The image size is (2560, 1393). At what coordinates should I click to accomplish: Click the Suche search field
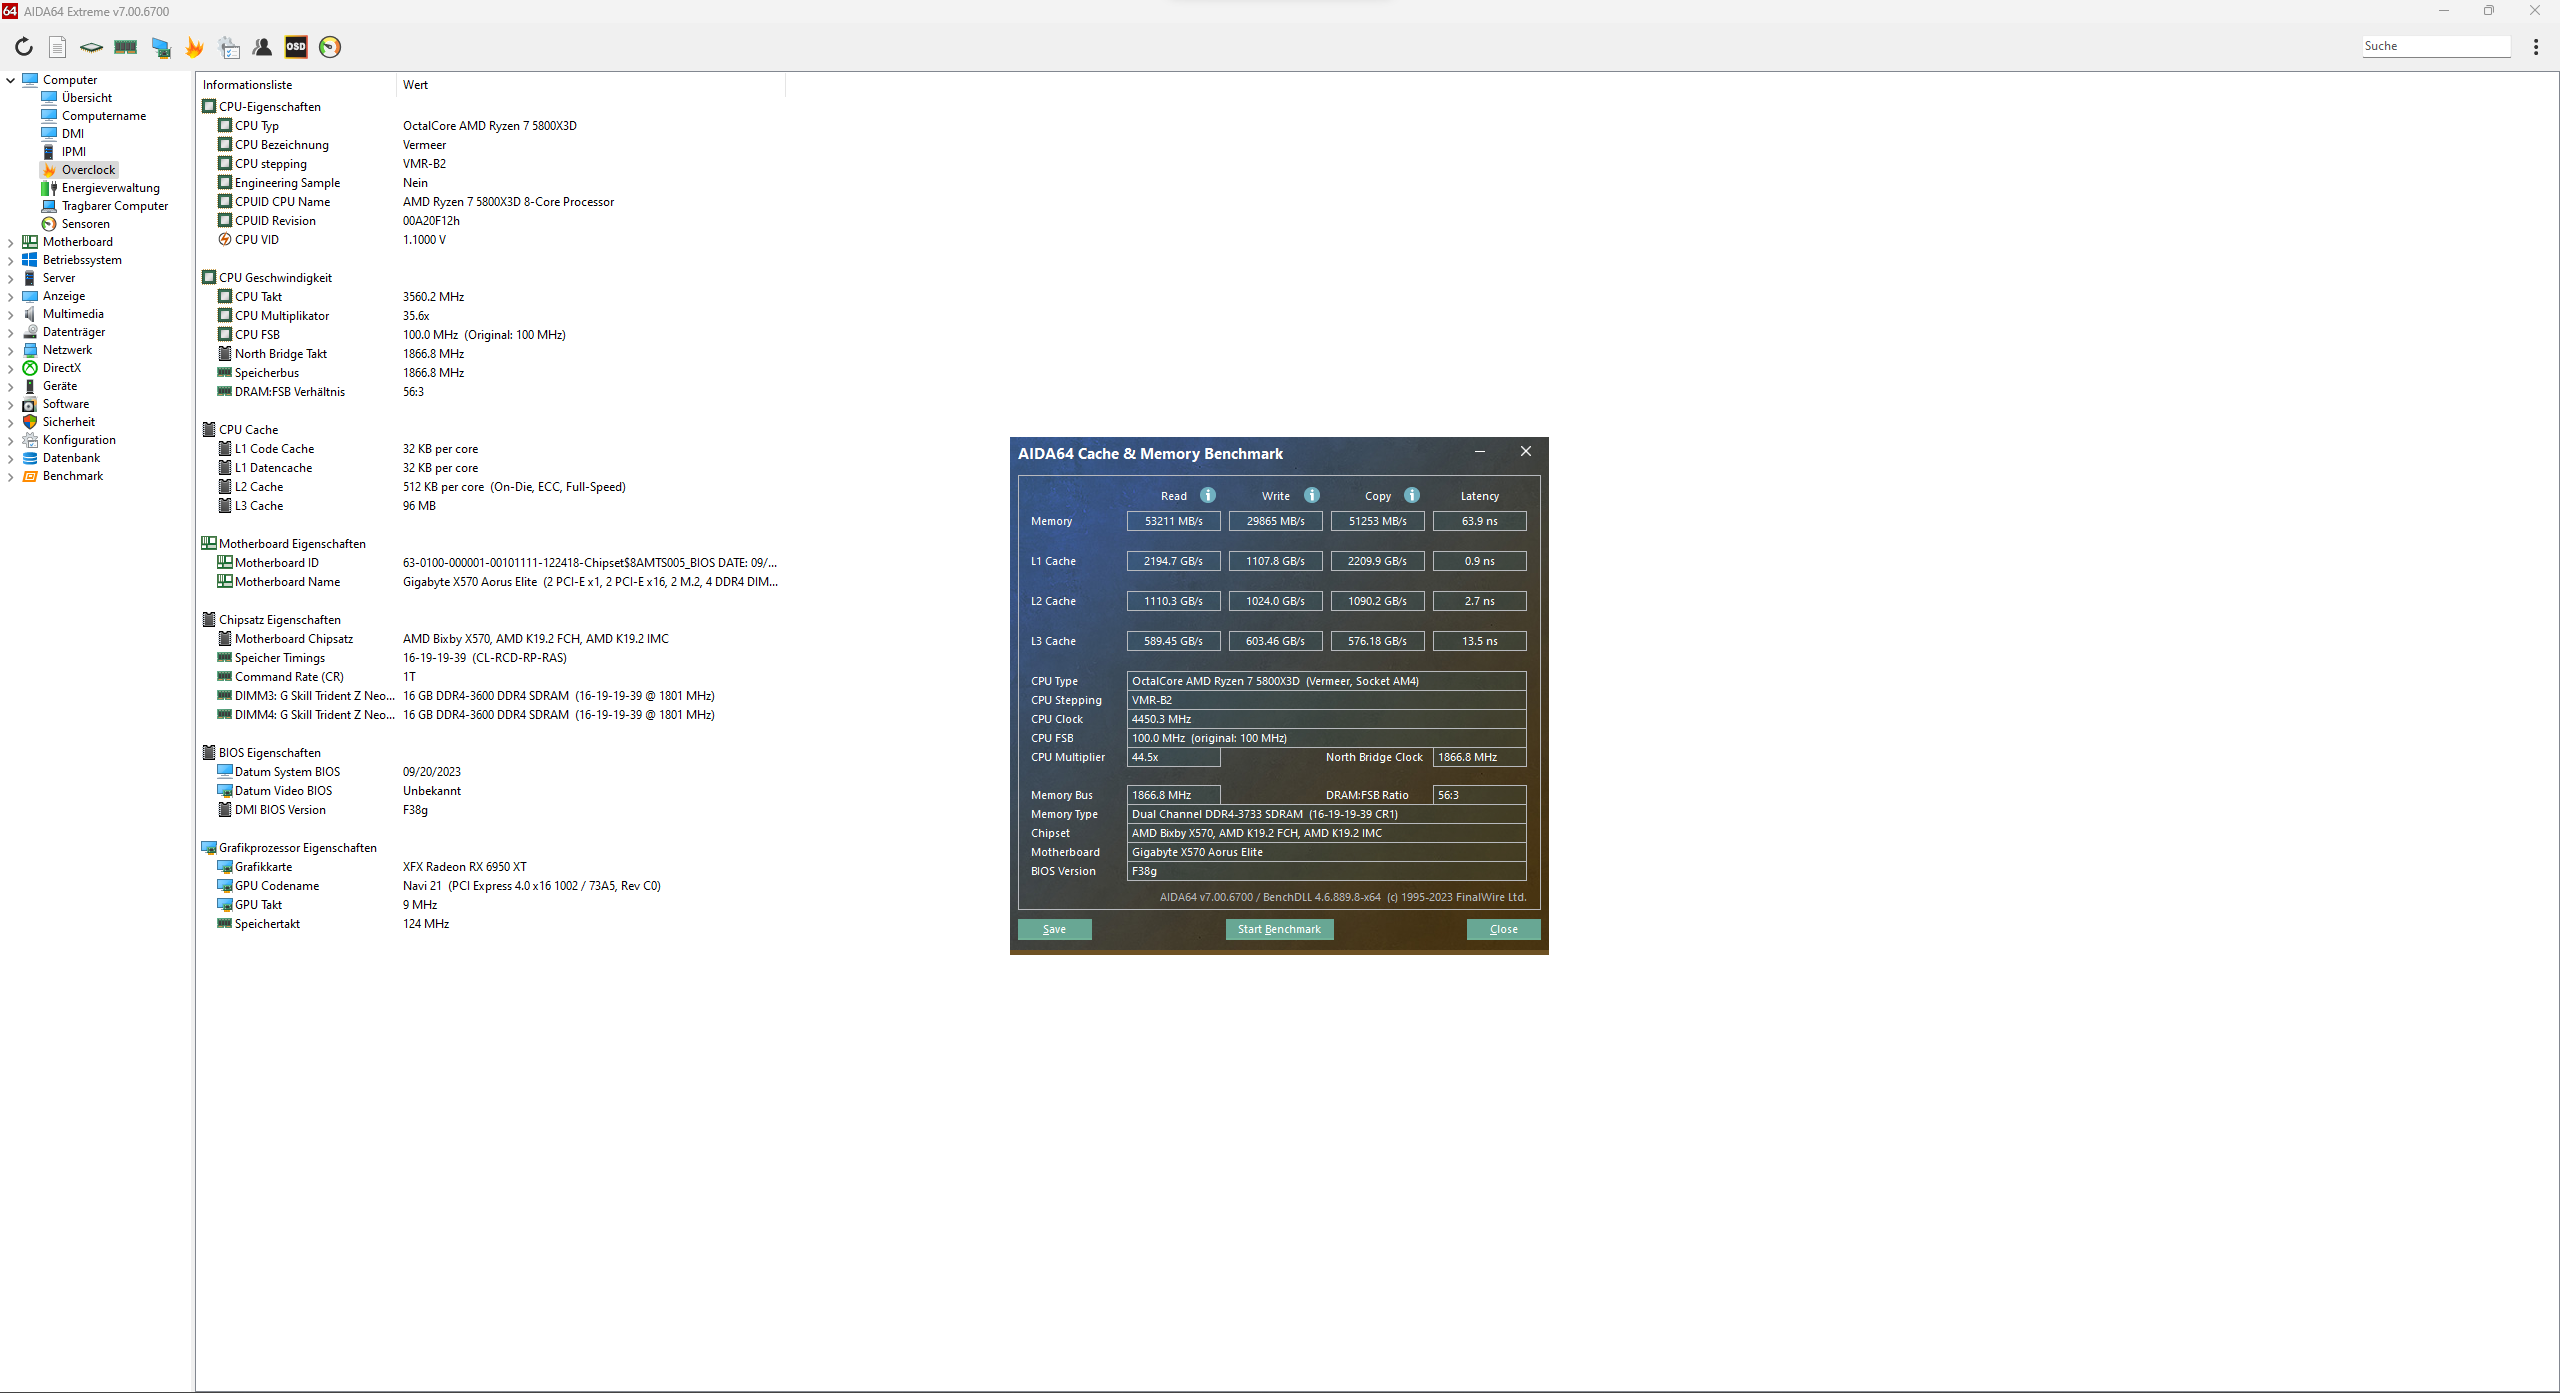[x=2435, y=46]
